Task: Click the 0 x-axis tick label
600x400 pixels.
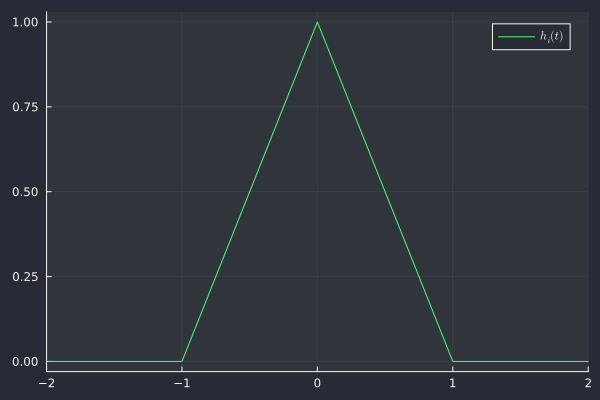Action: tap(318, 382)
